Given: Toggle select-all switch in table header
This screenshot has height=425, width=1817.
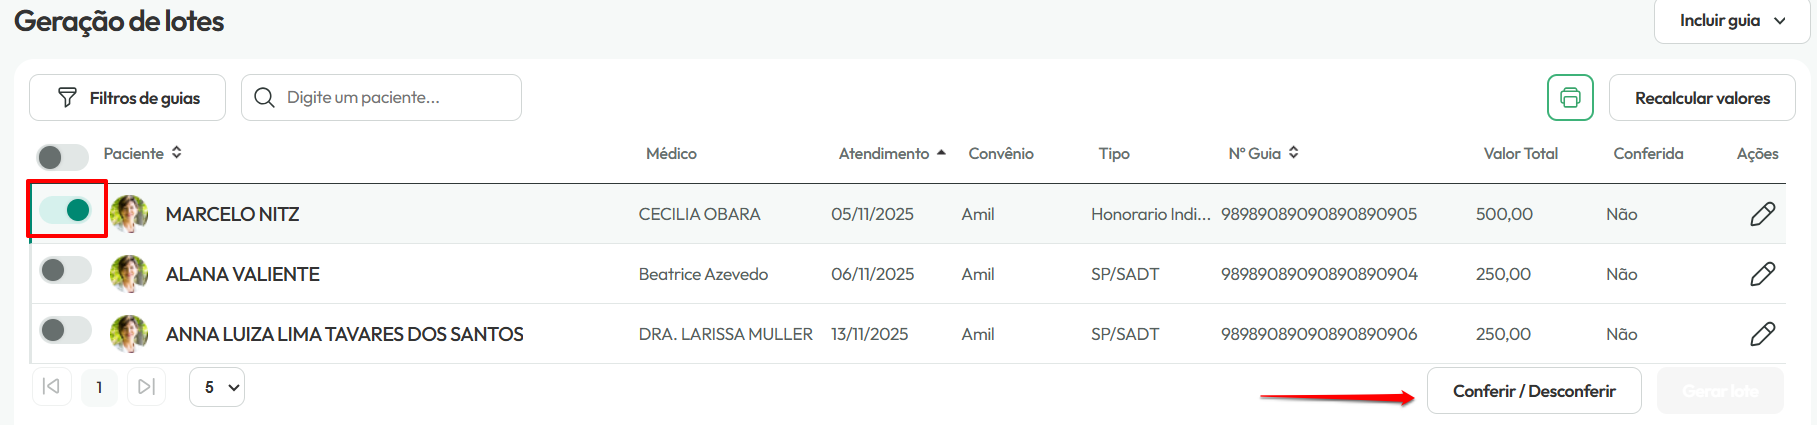Looking at the screenshot, I should pos(63,157).
